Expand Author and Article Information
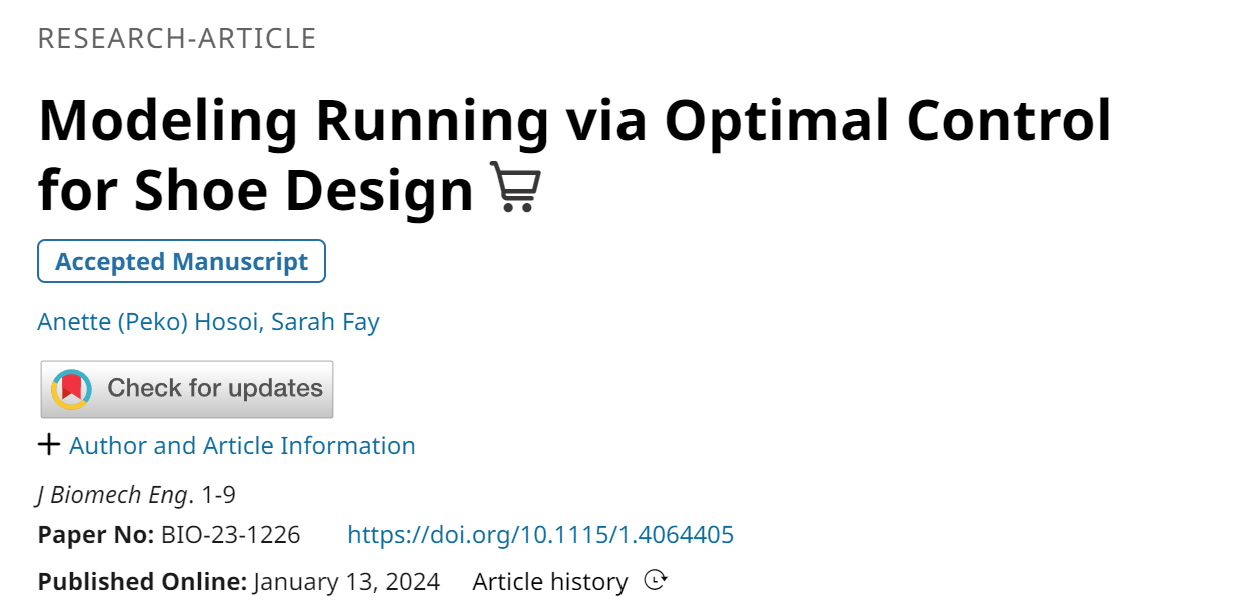The height and width of the screenshot is (610, 1238). click(x=242, y=445)
